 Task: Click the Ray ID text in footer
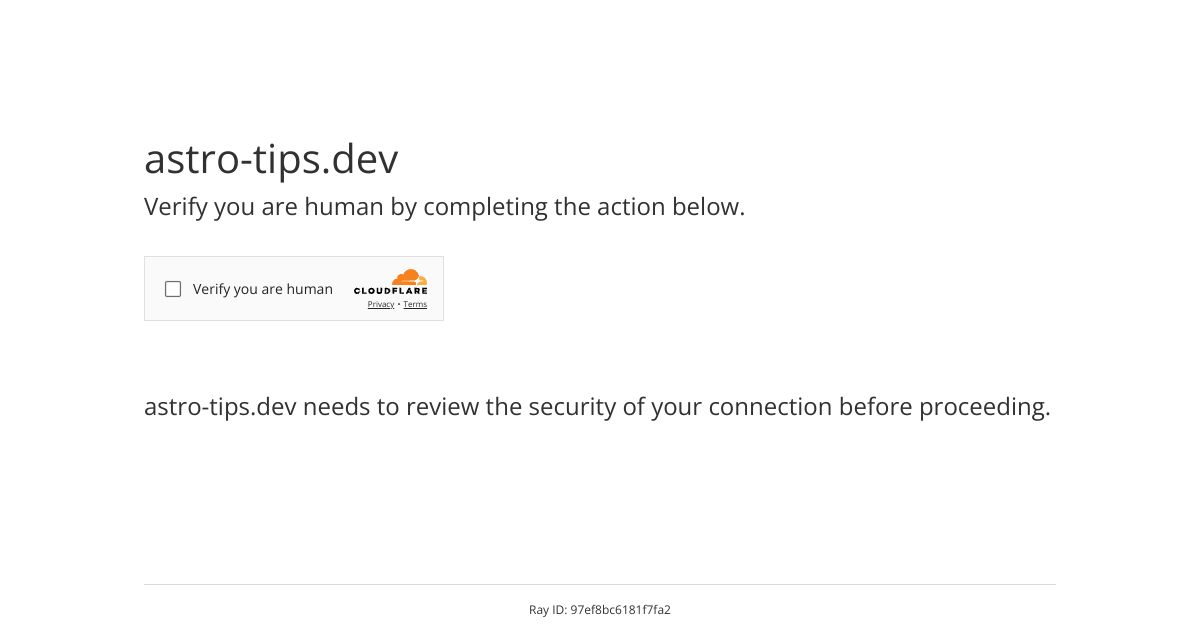[x=600, y=609]
